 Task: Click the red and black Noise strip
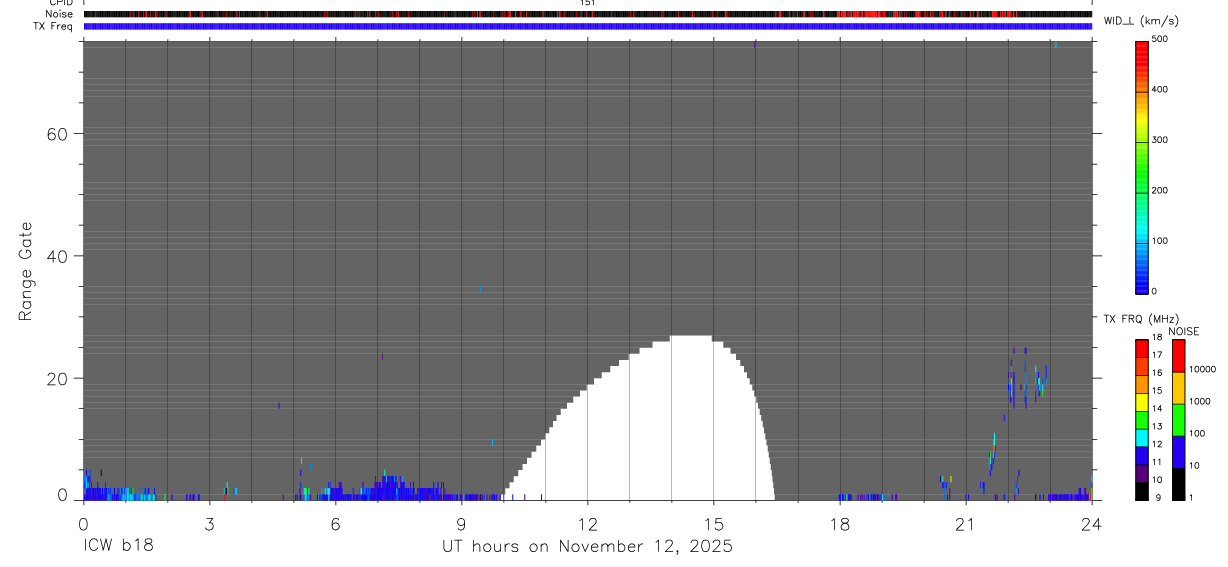coord(588,14)
